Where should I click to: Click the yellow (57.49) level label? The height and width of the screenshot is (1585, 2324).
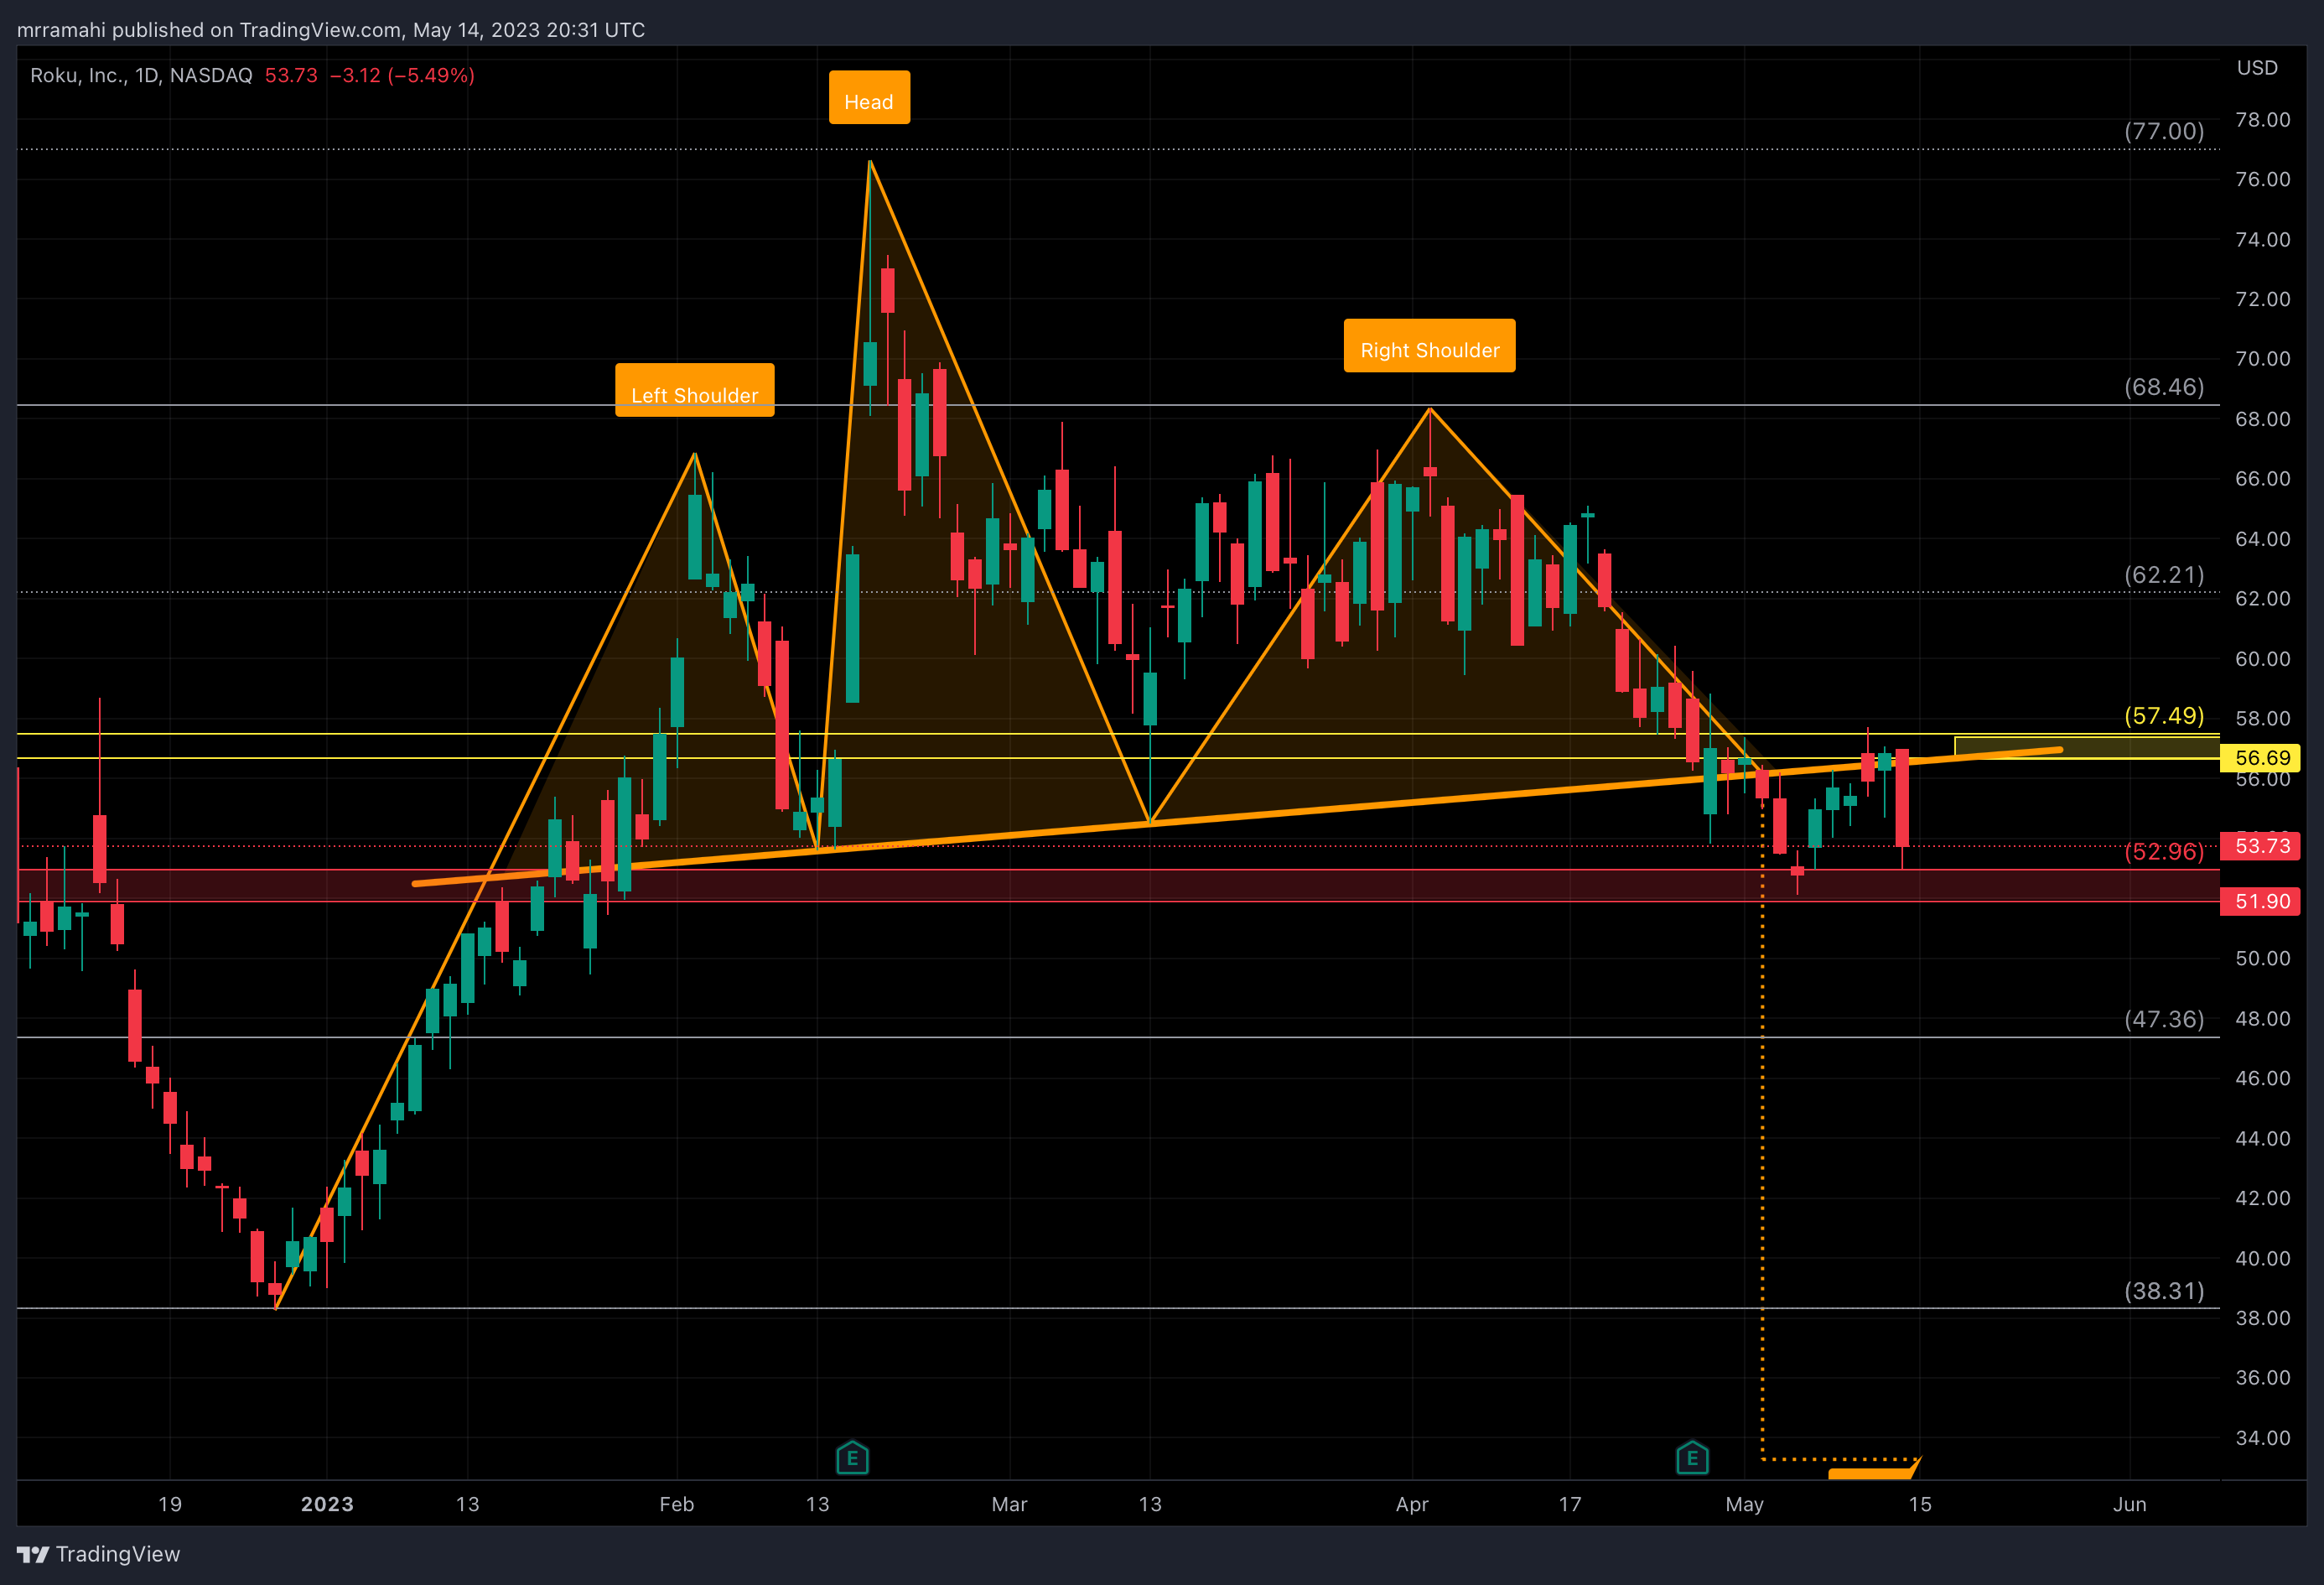(x=2163, y=716)
